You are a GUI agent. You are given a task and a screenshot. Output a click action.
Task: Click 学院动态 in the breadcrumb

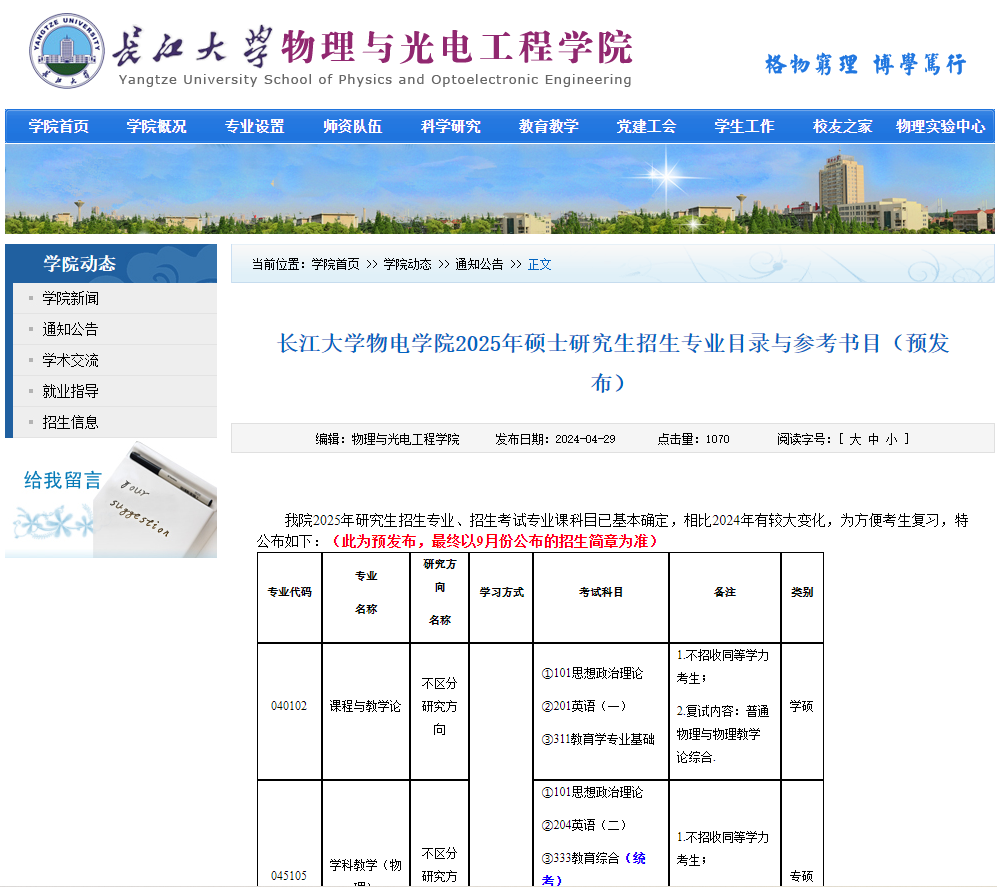point(407,265)
